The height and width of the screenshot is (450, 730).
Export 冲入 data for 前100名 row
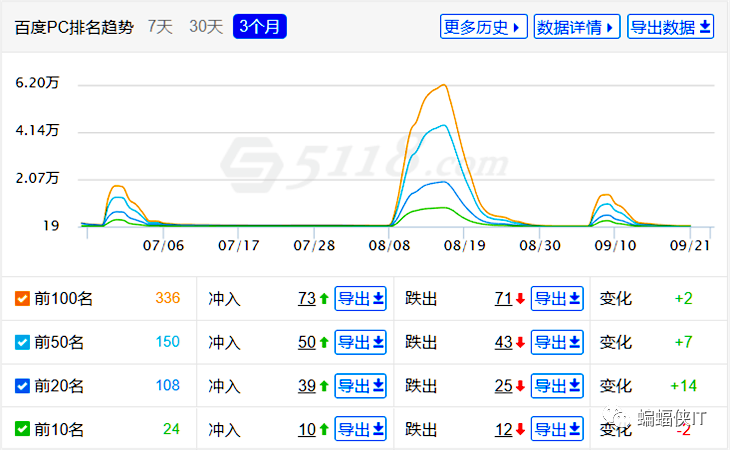tap(360, 298)
